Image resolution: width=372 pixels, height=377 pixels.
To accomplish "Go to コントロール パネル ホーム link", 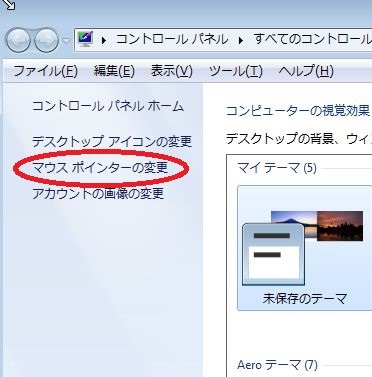I will (x=108, y=106).
